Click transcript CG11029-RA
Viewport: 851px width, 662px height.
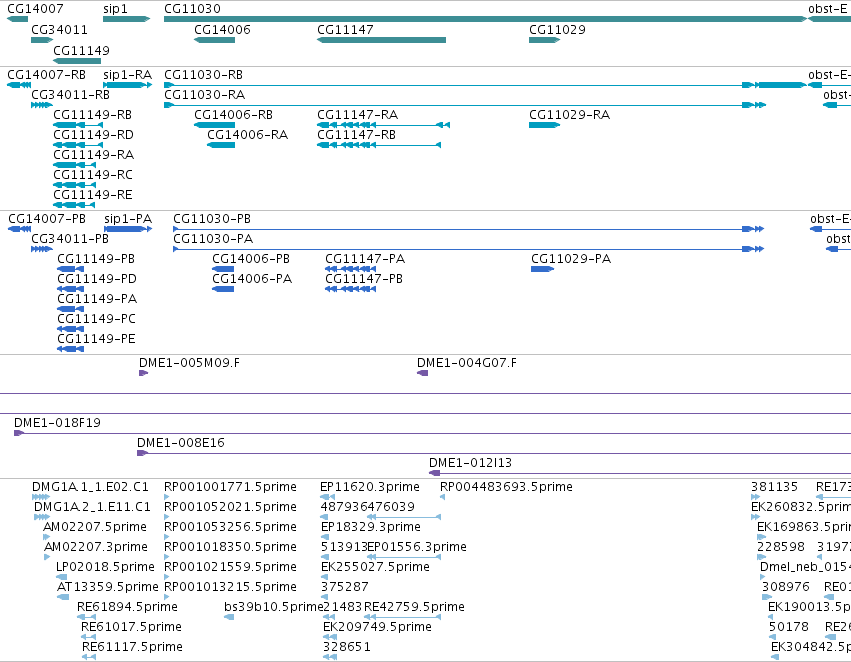point(570,115)
